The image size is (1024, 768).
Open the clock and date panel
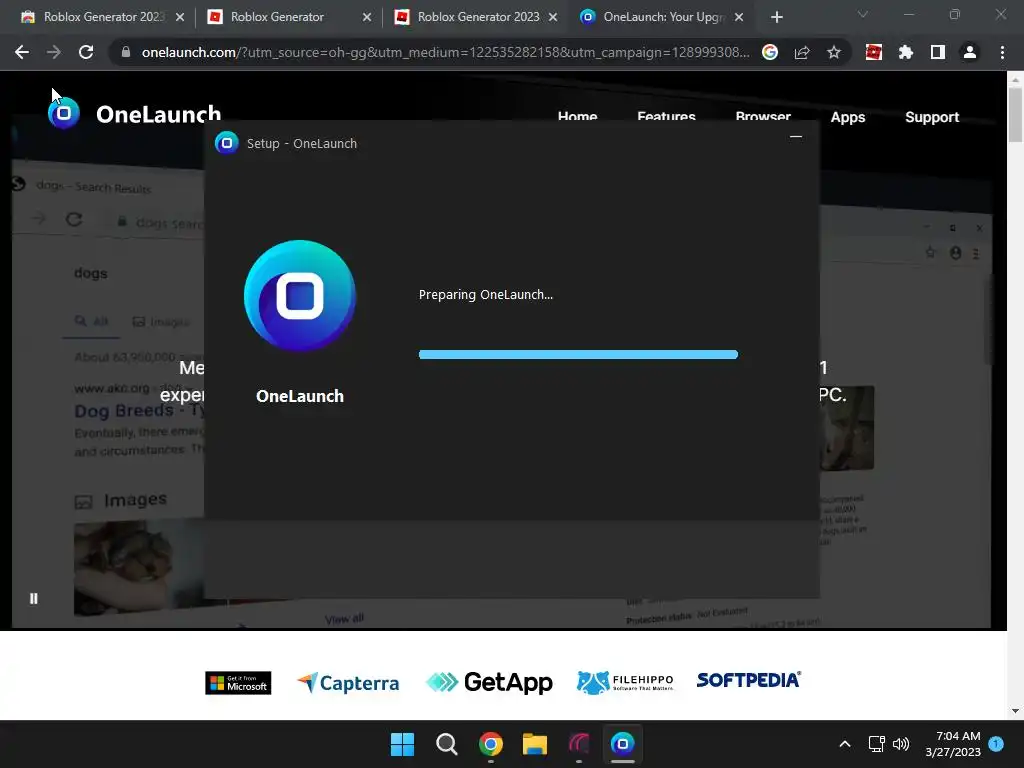(x=953, y=744)
